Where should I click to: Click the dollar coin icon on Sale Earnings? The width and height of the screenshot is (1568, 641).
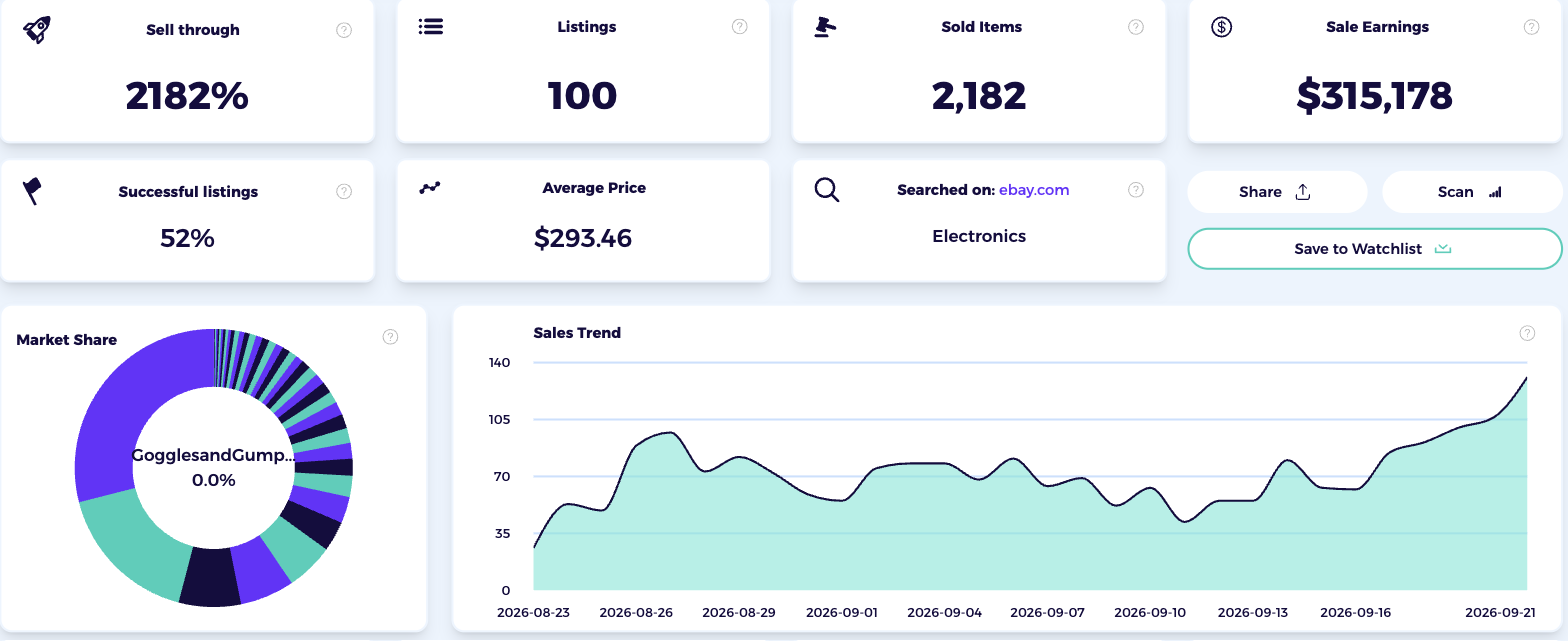[1221, 27]
